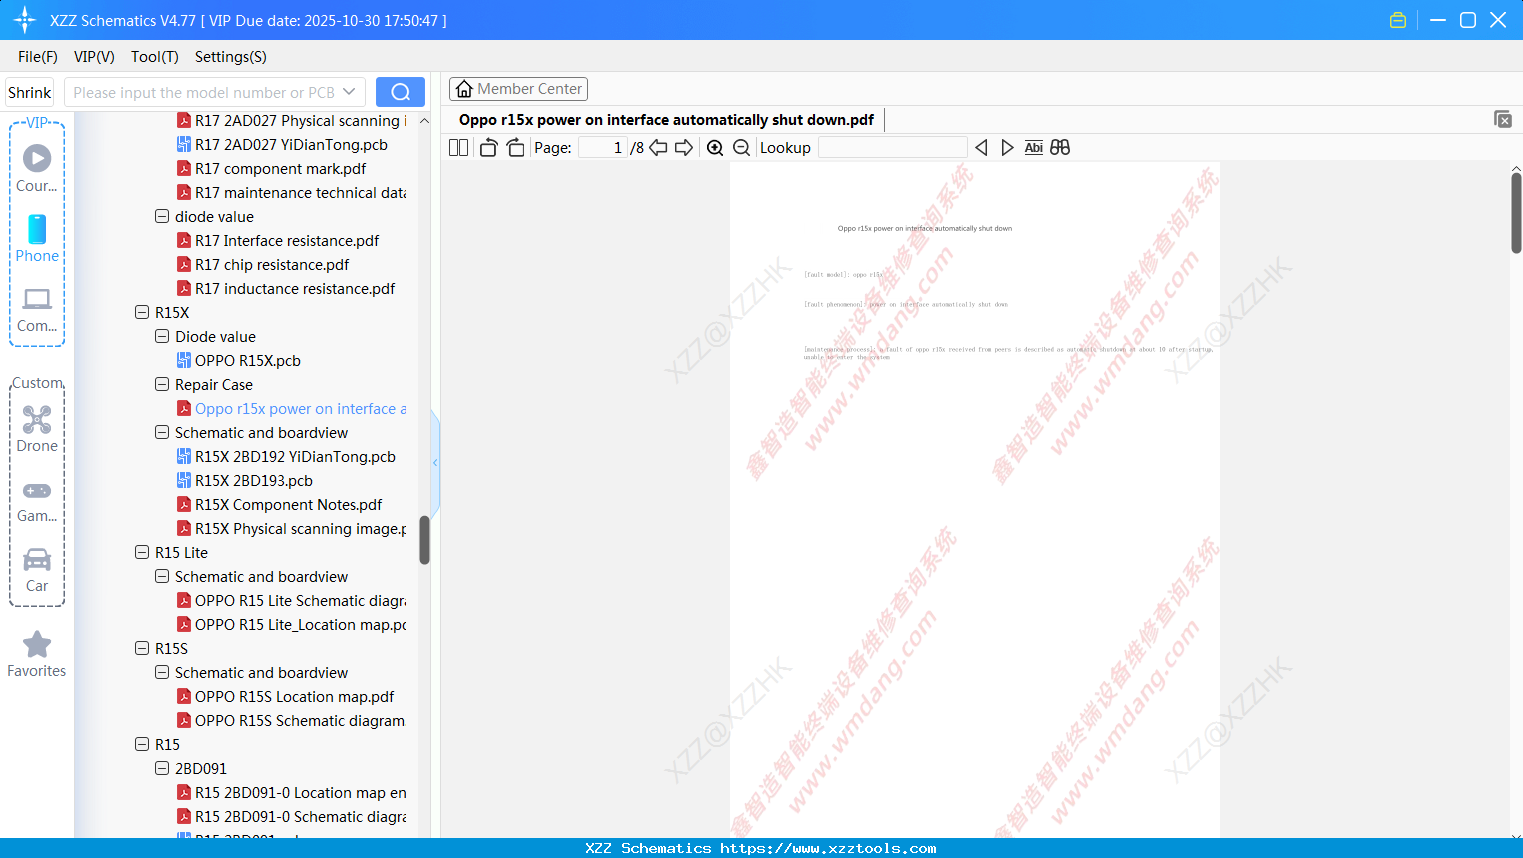
Task: Click the PDF viewer vertical scrollbar thumb
Action: pos(1516,212)
